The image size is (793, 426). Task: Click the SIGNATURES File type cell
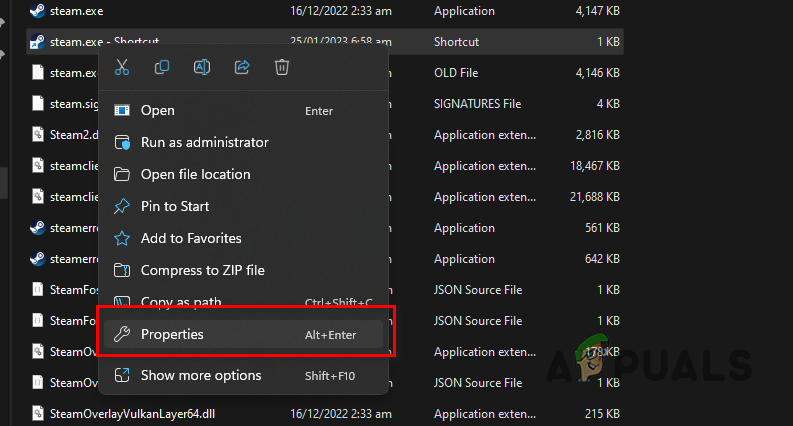[477, 104]
